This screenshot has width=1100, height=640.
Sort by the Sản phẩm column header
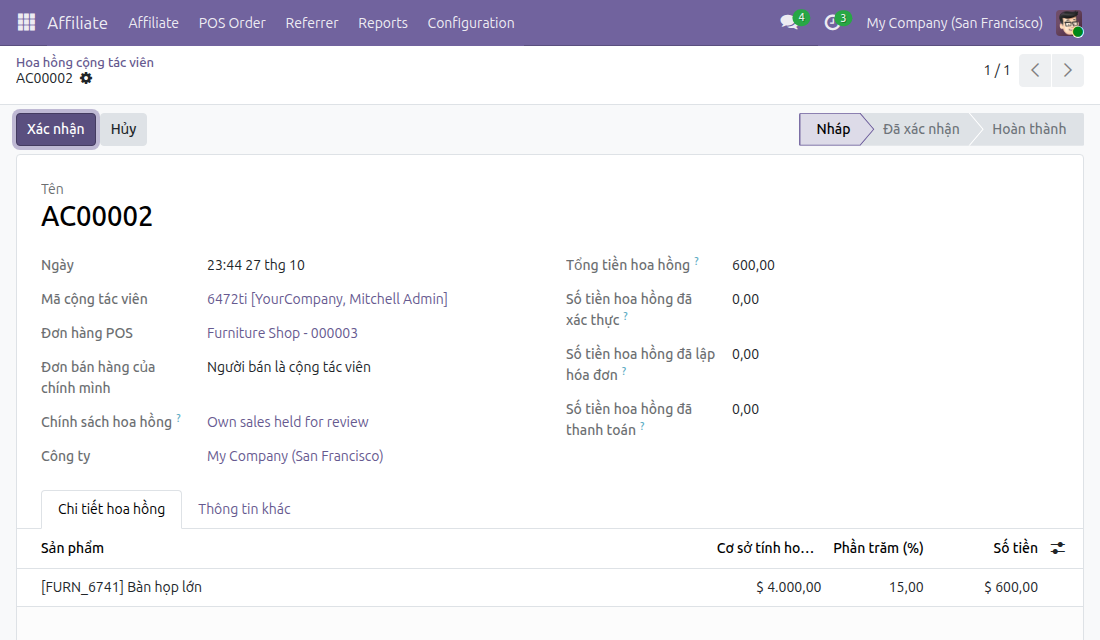72,548
